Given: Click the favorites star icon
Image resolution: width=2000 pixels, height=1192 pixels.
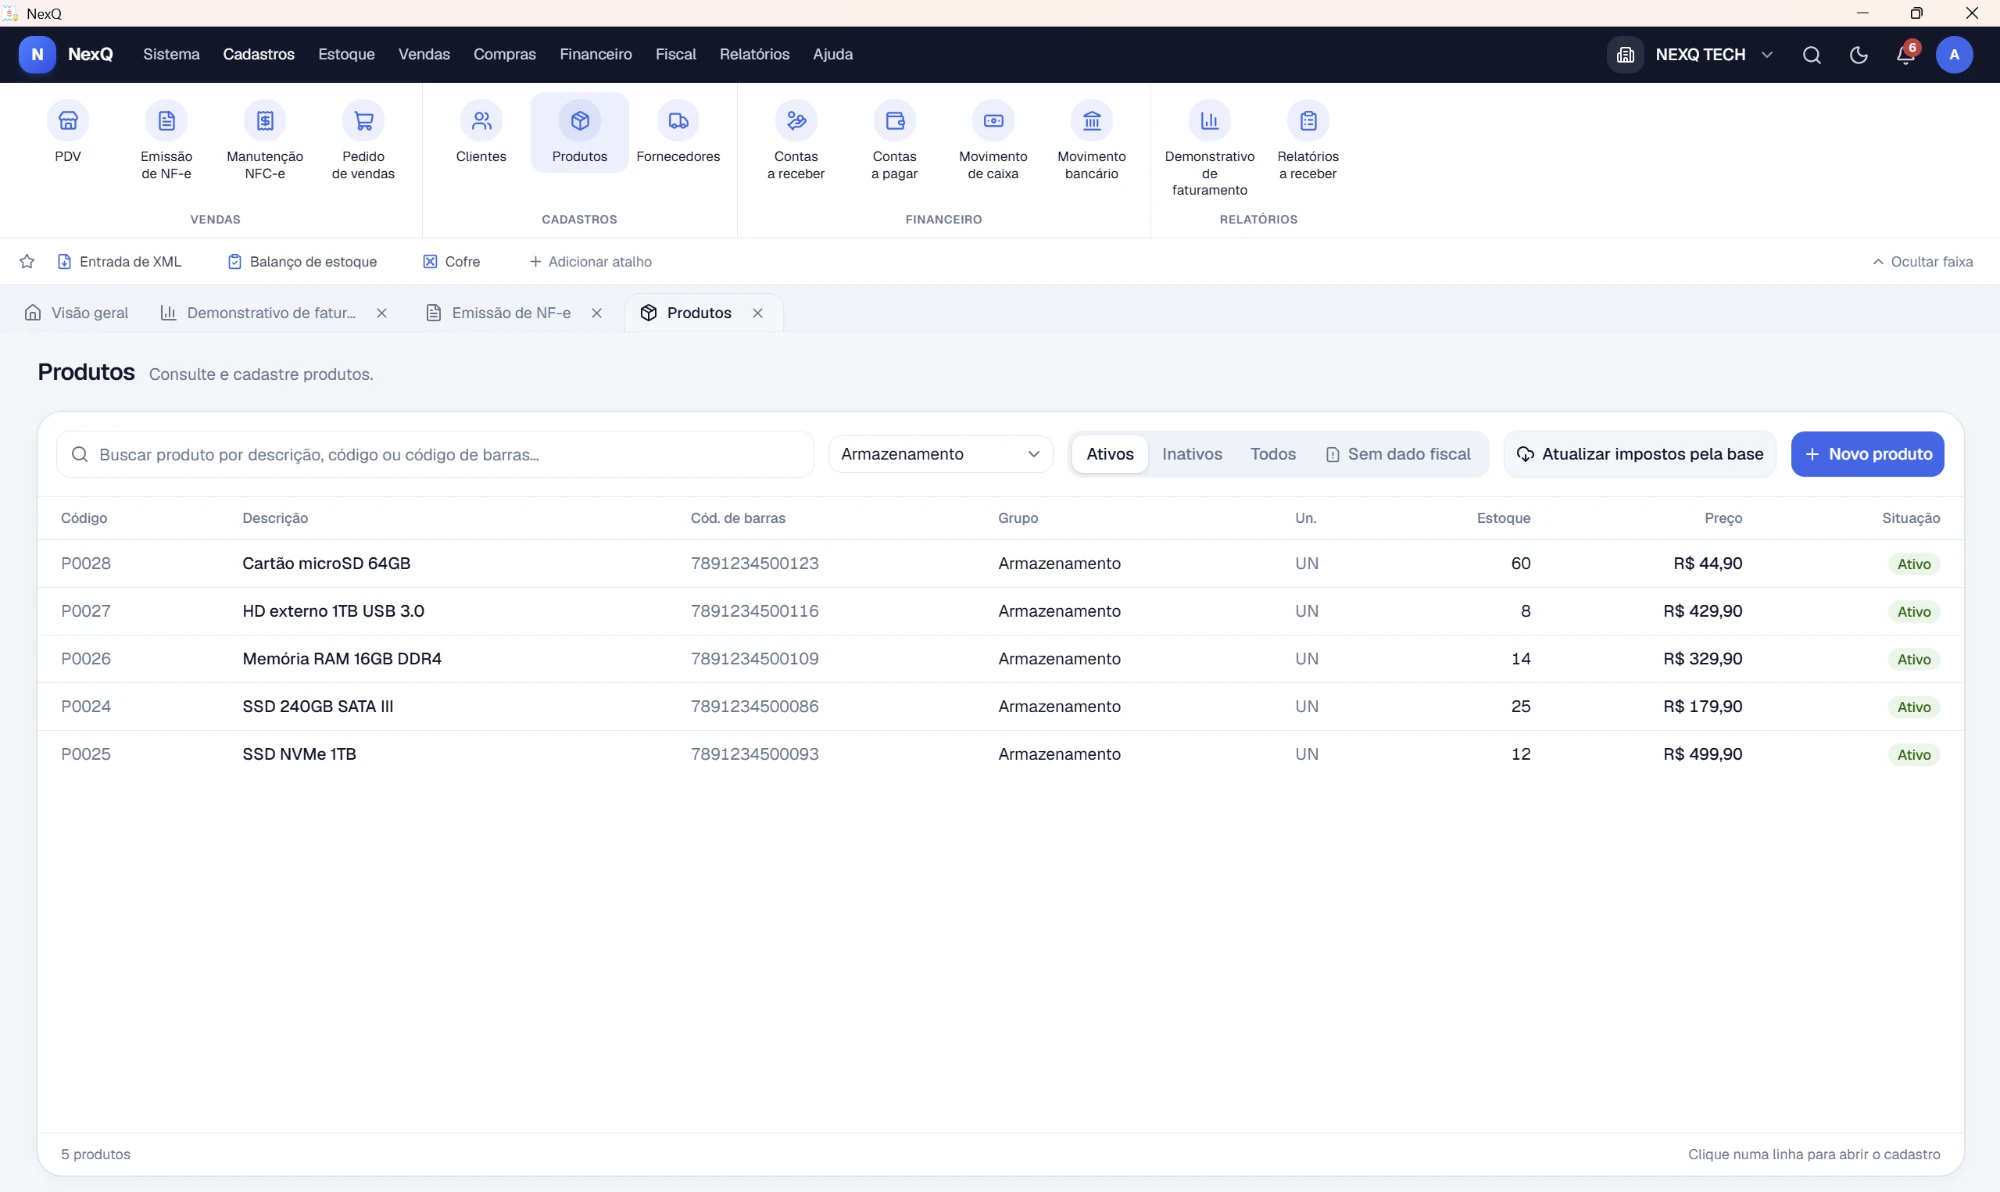Looking at the screenshot, I should pyautogui.click(x=27, y=262).
